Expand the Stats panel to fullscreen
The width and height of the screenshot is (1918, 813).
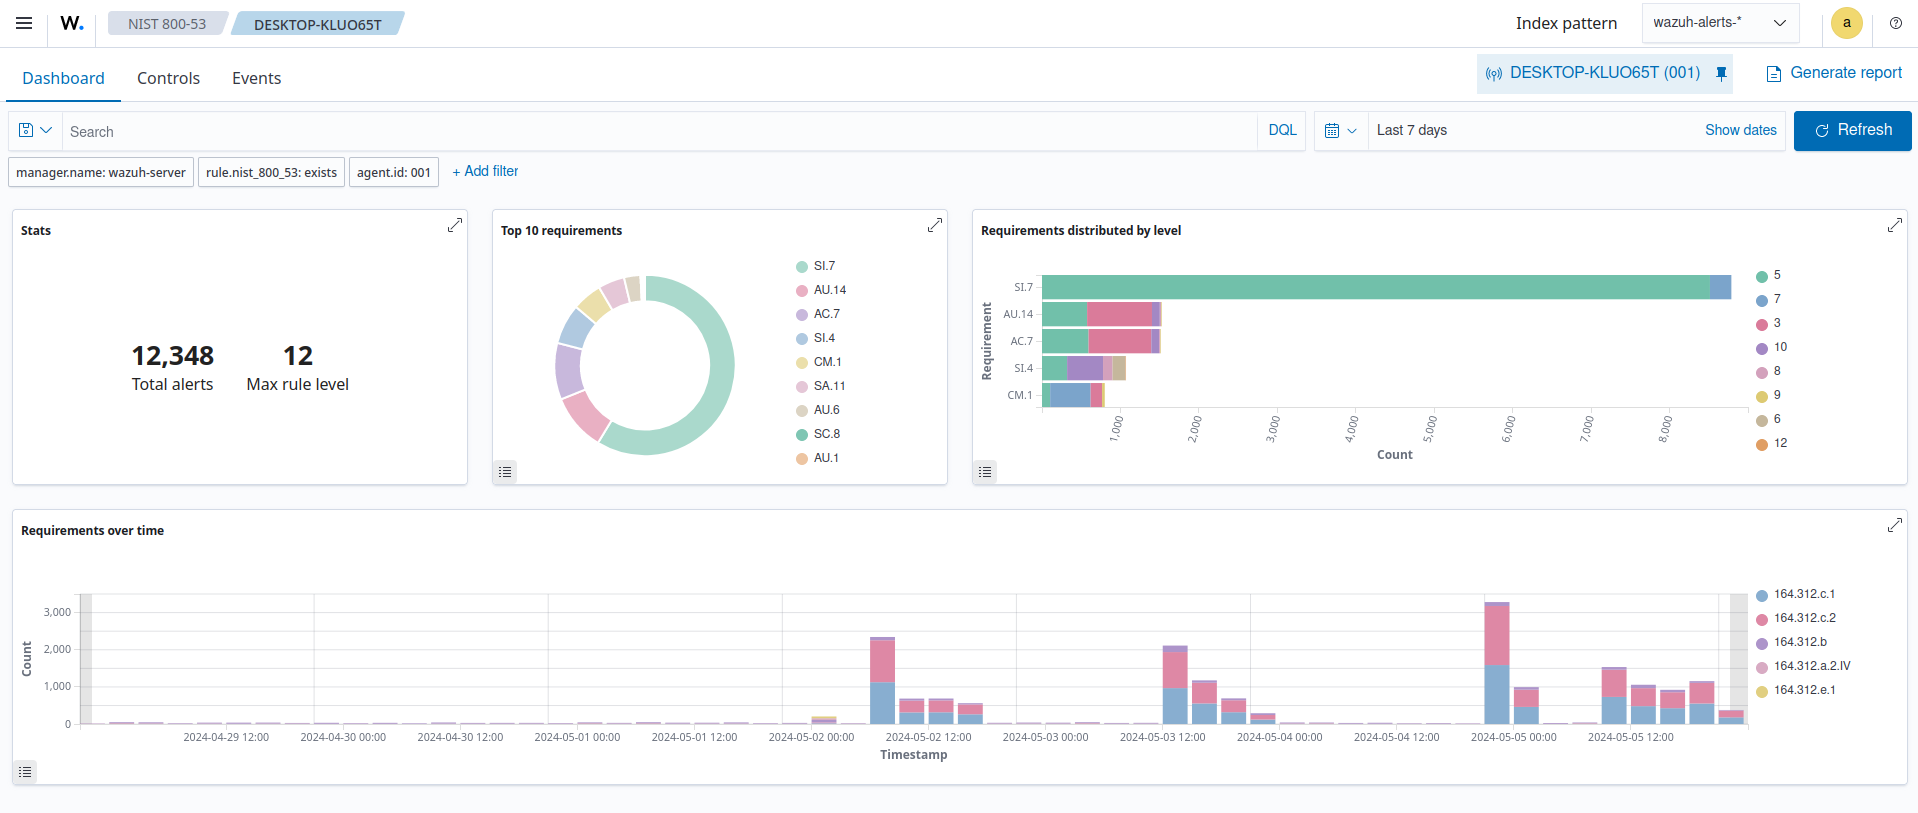[455, 225]
